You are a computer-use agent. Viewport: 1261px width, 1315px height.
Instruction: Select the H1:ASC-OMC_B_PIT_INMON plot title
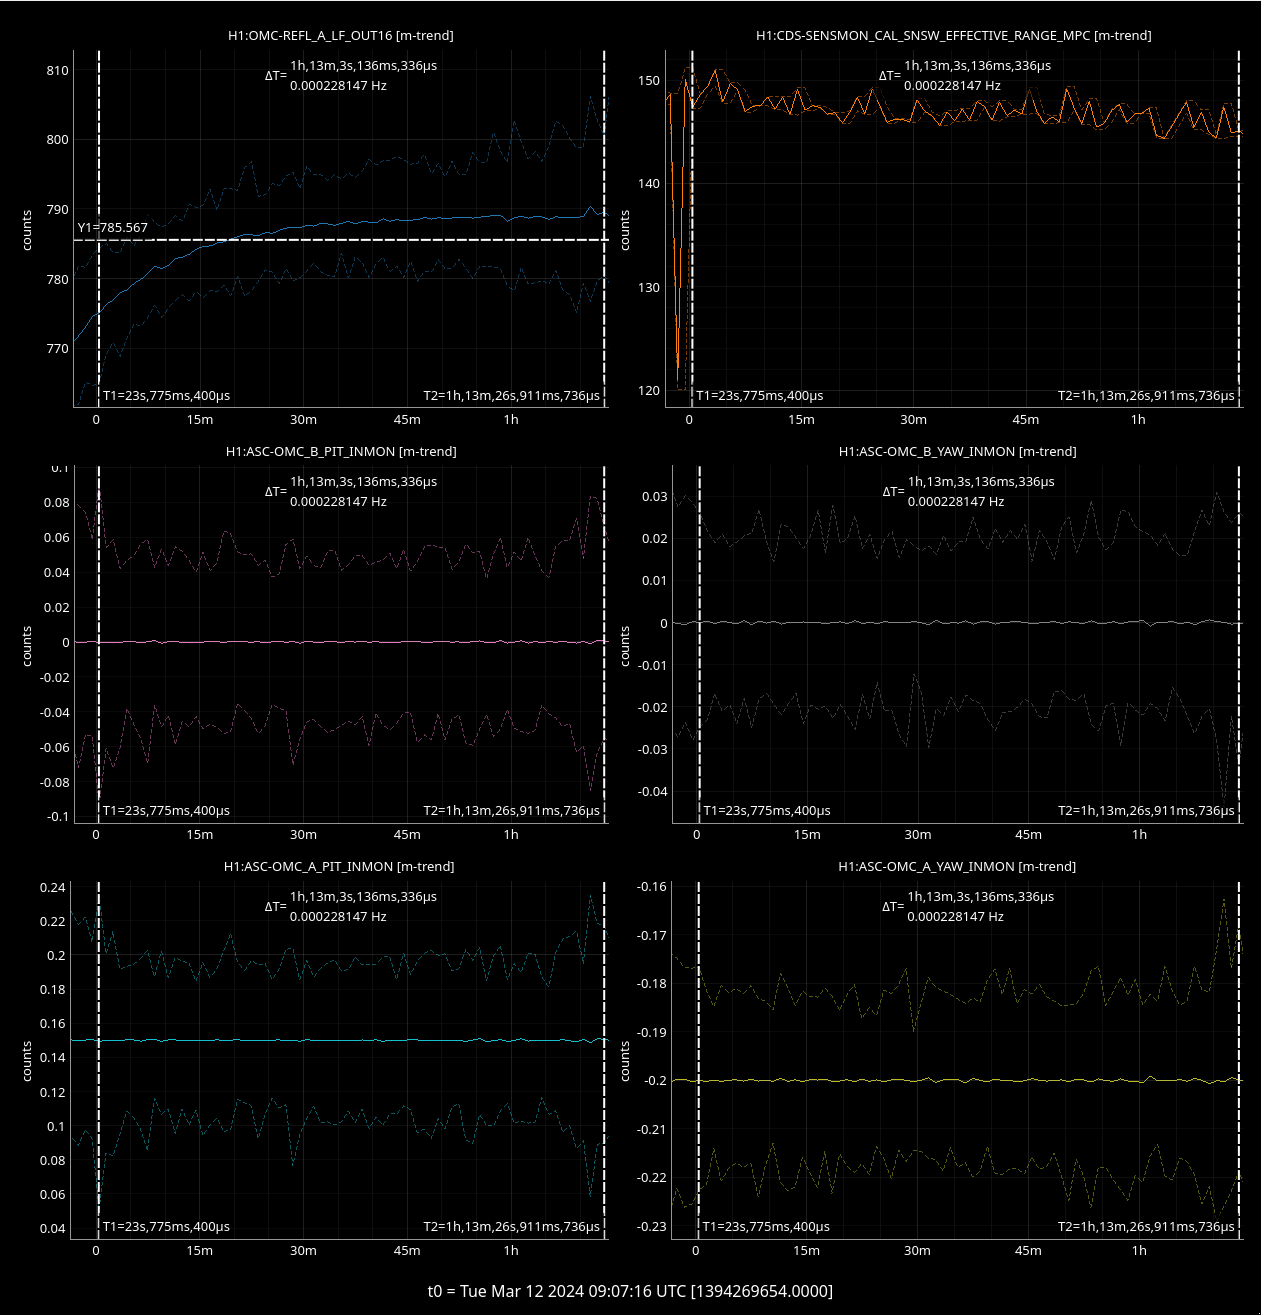(340, 452)
